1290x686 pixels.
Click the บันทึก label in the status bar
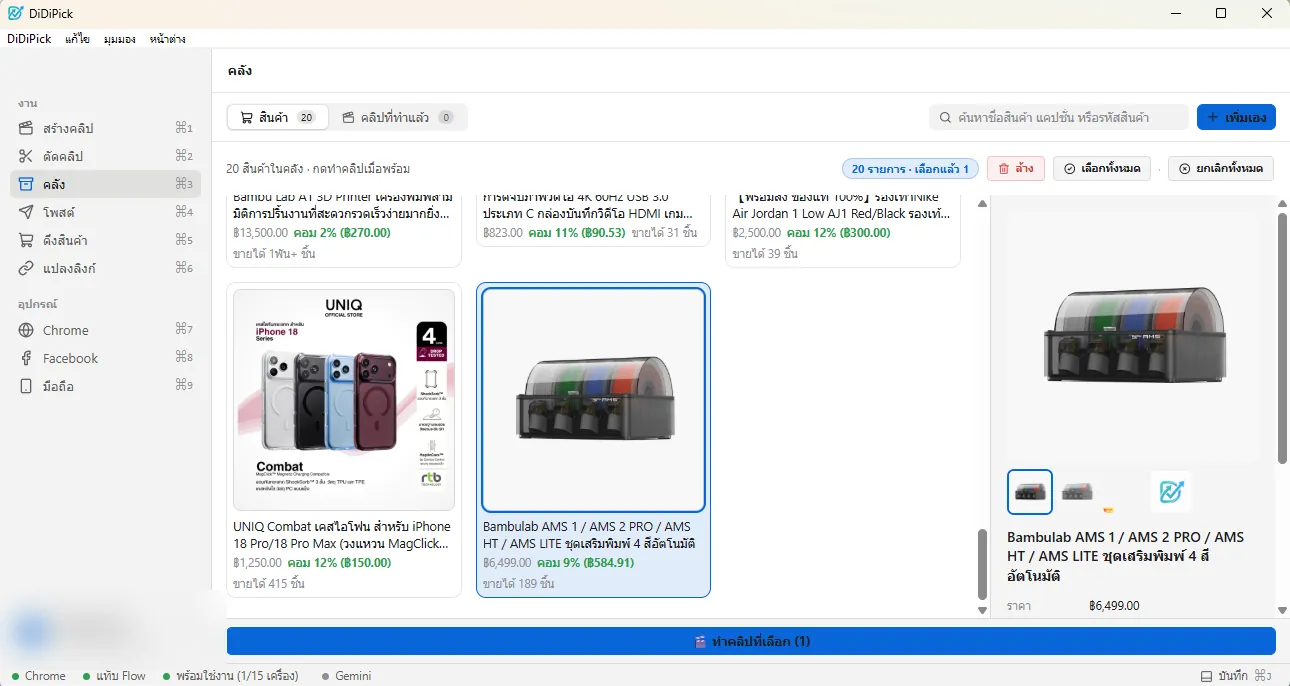click(x=1233, y=676)
